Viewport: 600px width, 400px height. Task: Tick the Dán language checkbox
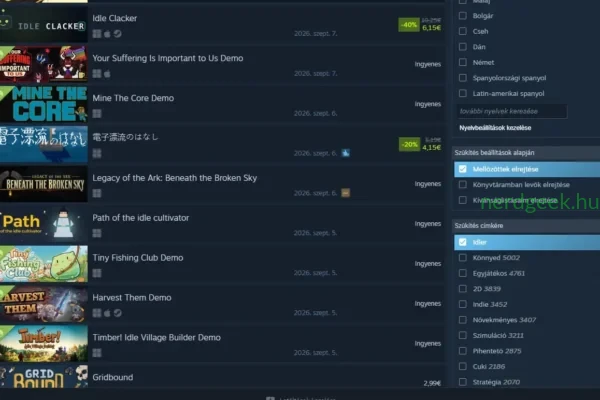point(463,47)
